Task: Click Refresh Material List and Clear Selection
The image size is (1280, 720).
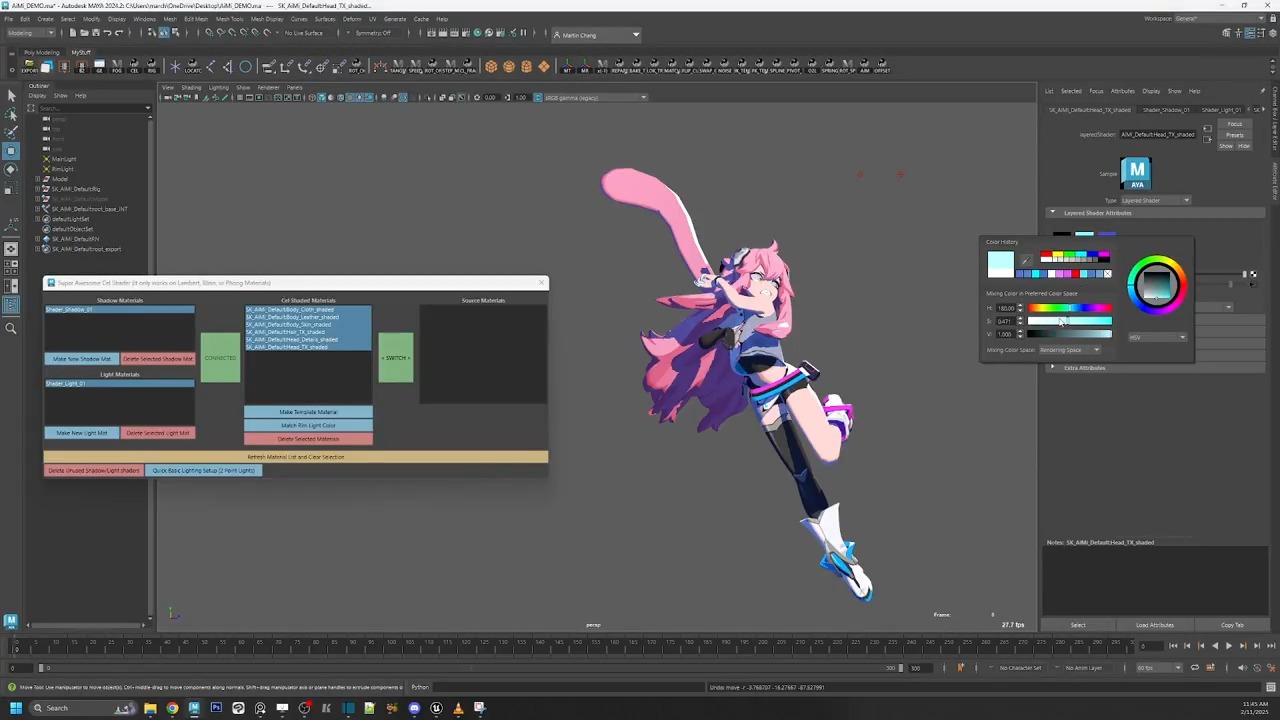Action: (x=296, y=457)
